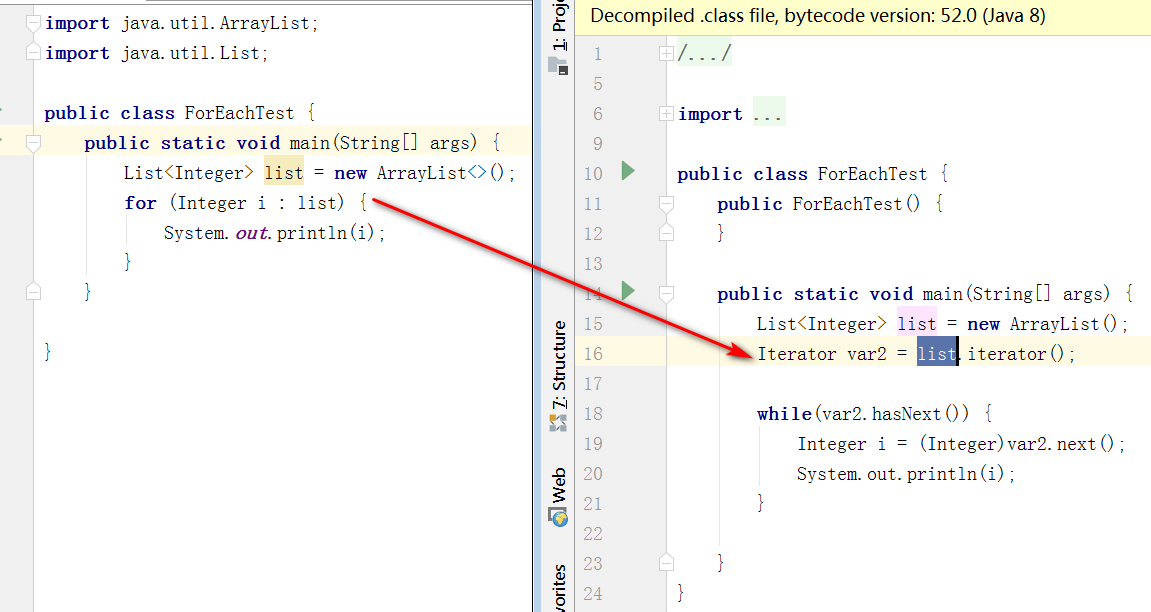This screenshot has width=1151, height=612.
Task: Collapse the import statements in the left editor
Action: (32, 22)
